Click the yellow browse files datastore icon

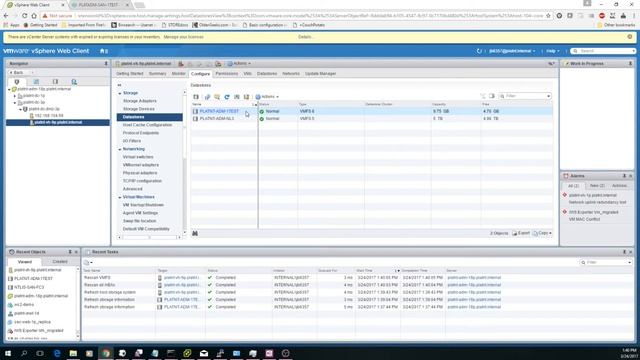[x=217, y=97]
